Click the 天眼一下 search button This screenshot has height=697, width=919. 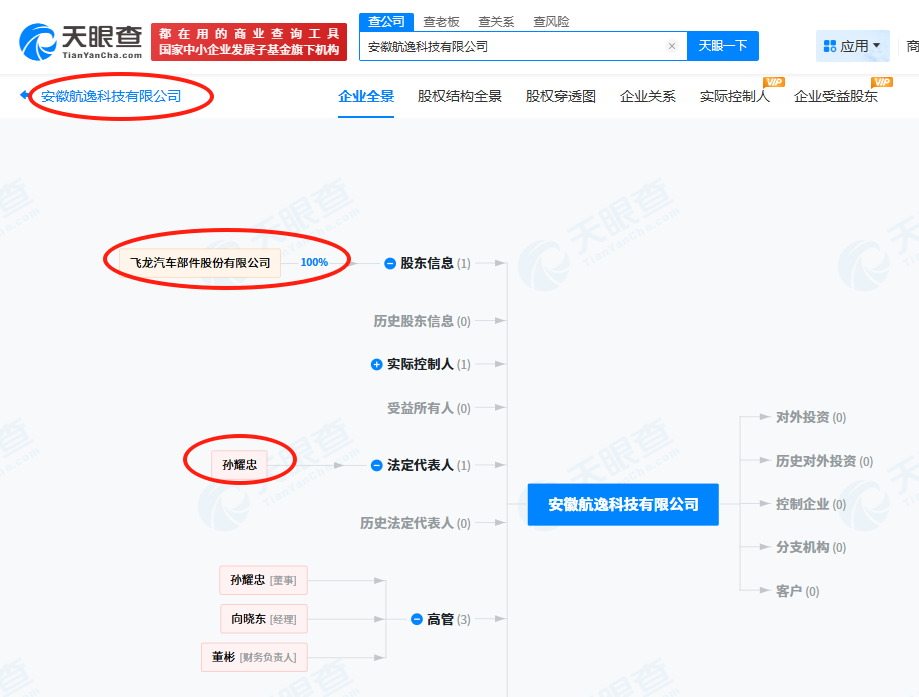[x=723, y=46]
